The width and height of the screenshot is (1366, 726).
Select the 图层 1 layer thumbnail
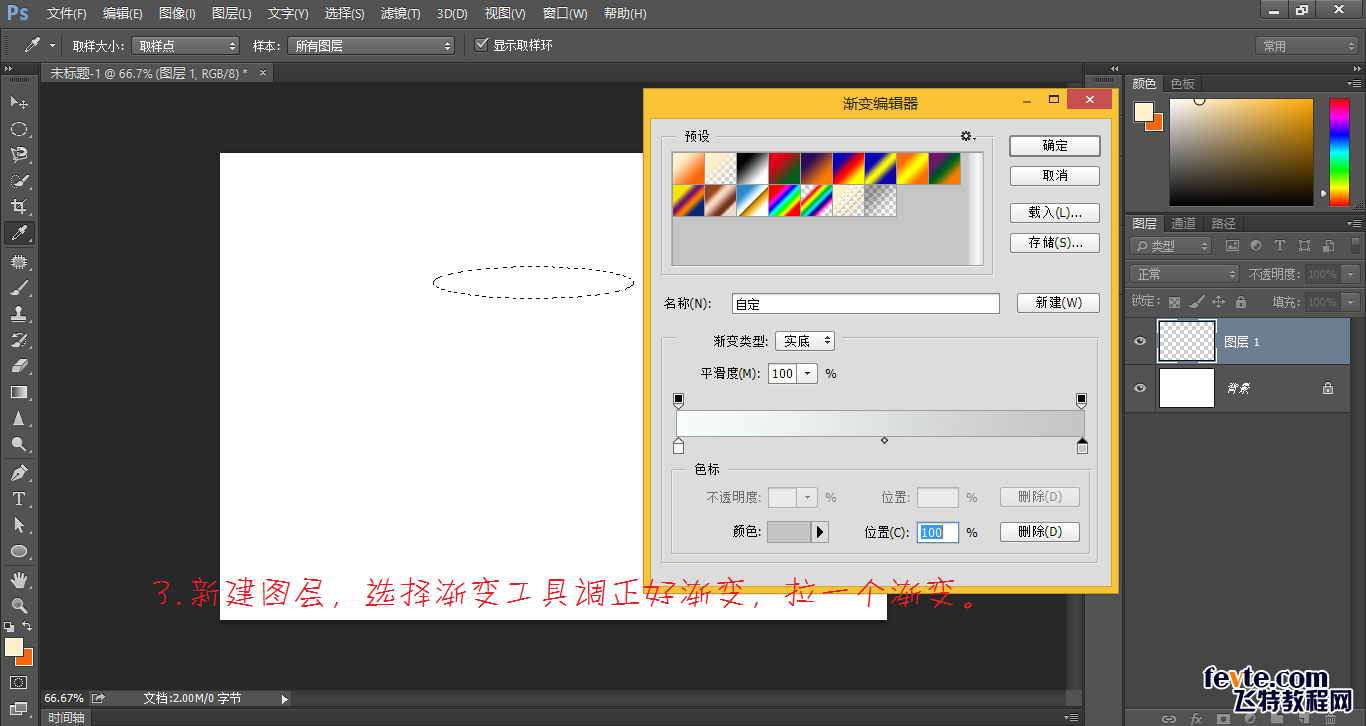[x=1187, y=341]
